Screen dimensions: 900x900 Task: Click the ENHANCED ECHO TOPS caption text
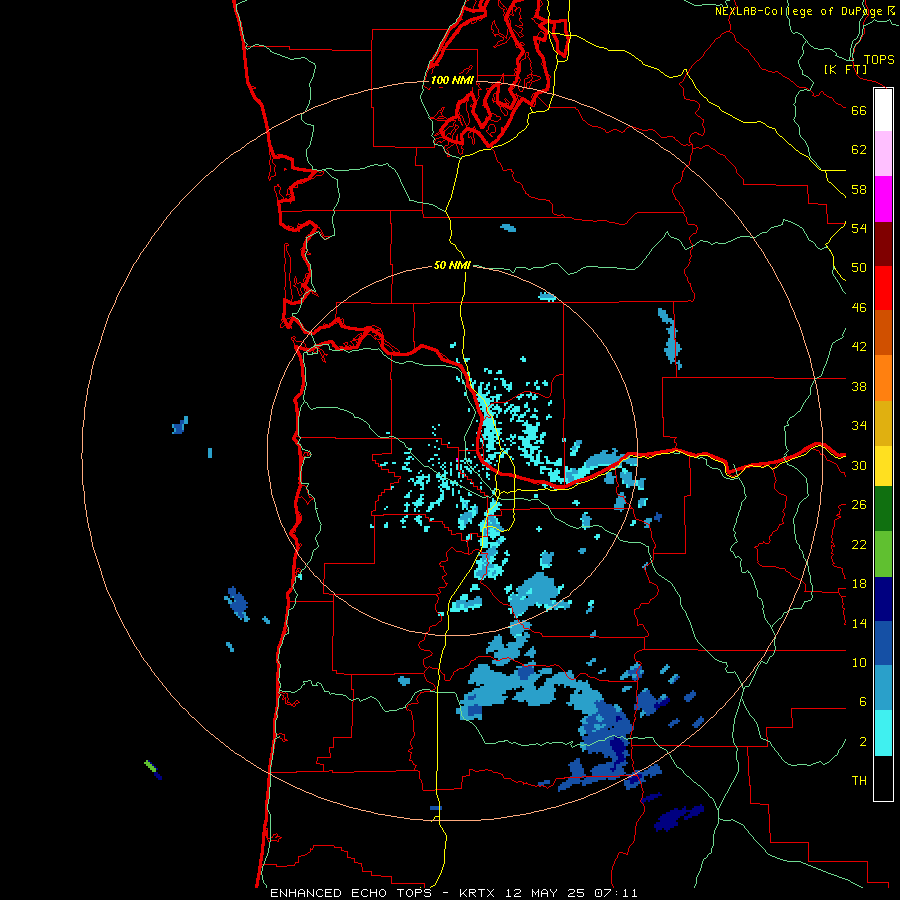[x=351, y=893]
